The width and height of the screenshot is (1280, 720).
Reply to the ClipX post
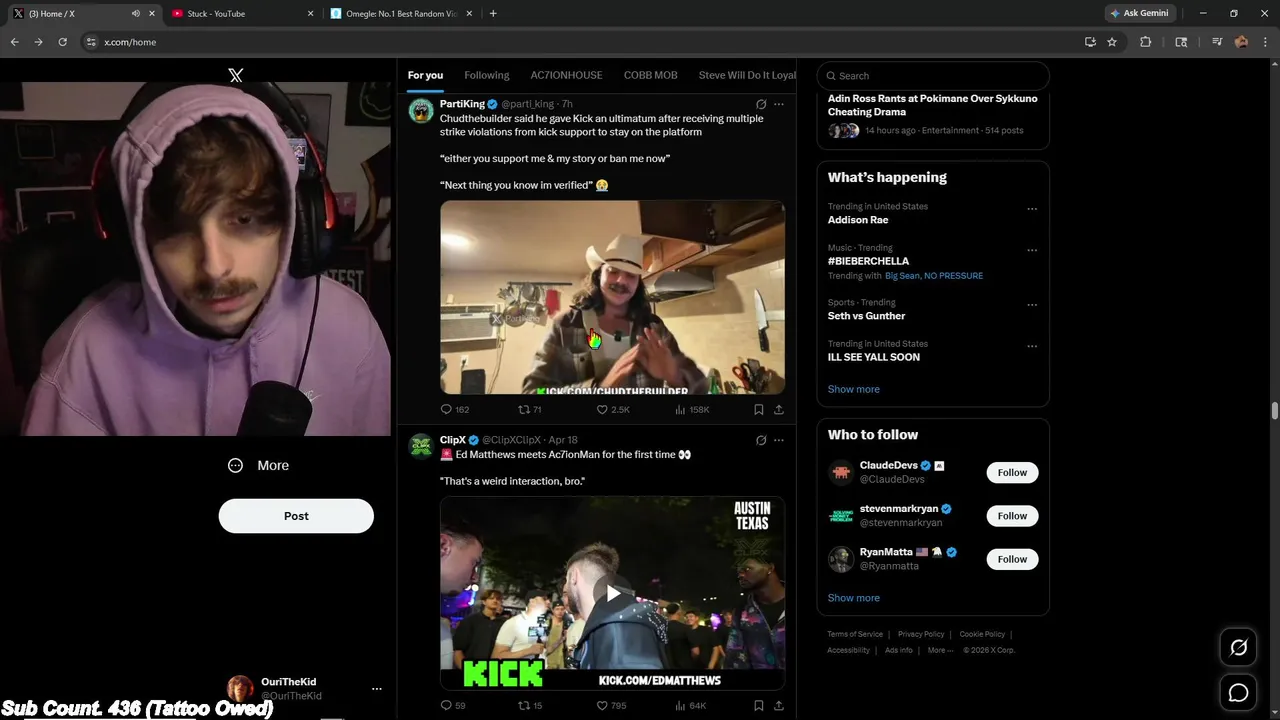point(453,705)
